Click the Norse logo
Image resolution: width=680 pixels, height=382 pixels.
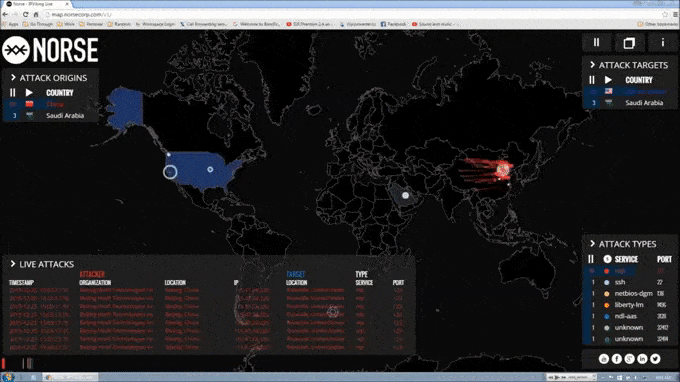point(50,50)
